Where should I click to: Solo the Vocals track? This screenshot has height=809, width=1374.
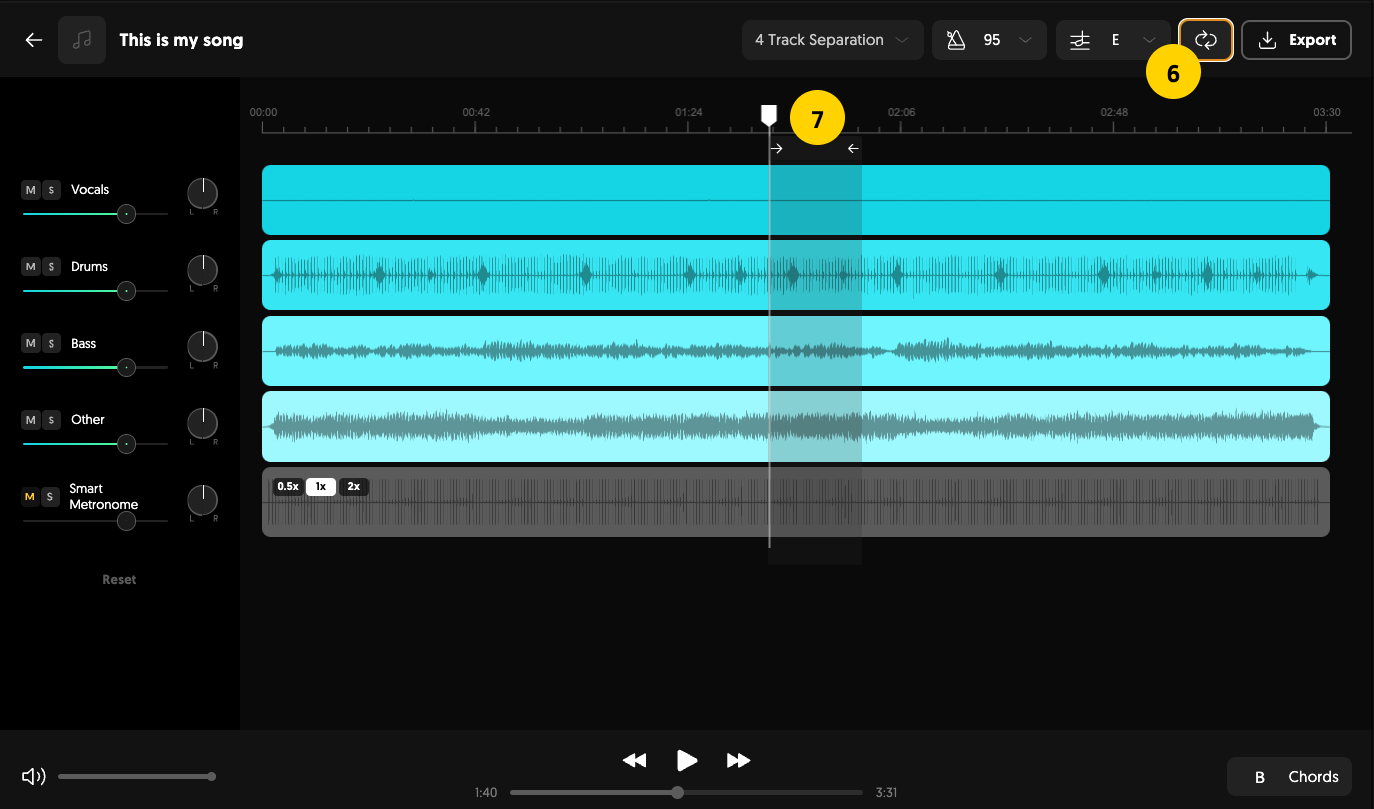pyautogui.click(x=51, y=190)
